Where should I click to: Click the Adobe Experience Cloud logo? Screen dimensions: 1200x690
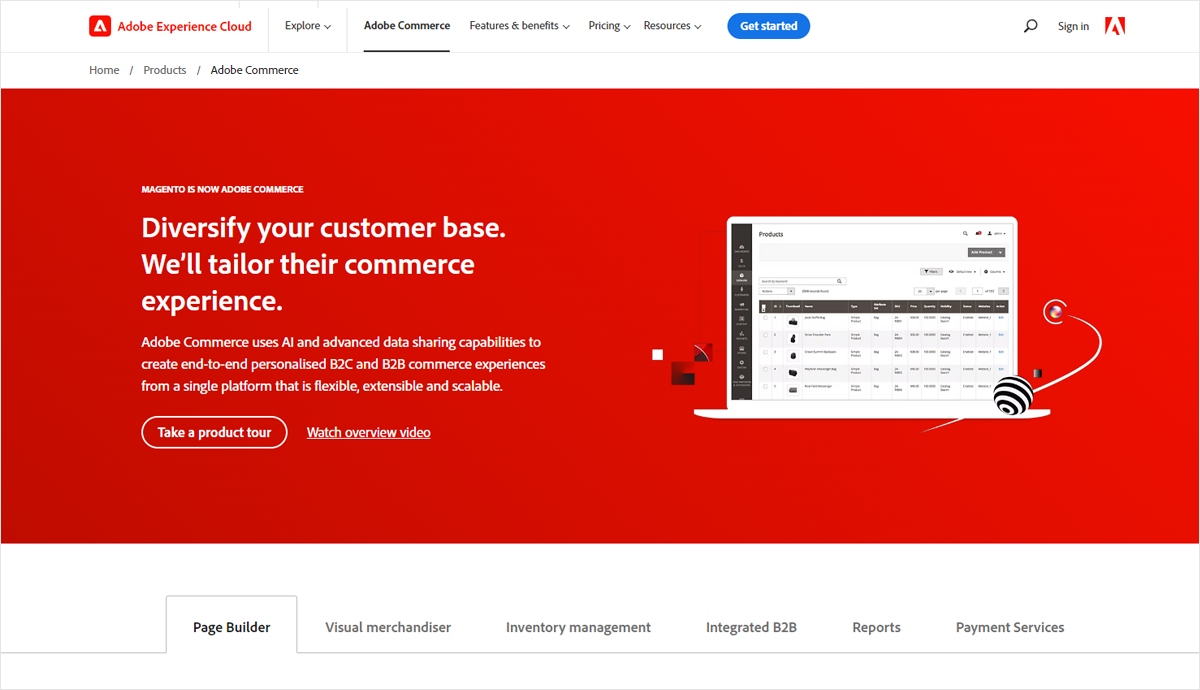click(170, 26)
